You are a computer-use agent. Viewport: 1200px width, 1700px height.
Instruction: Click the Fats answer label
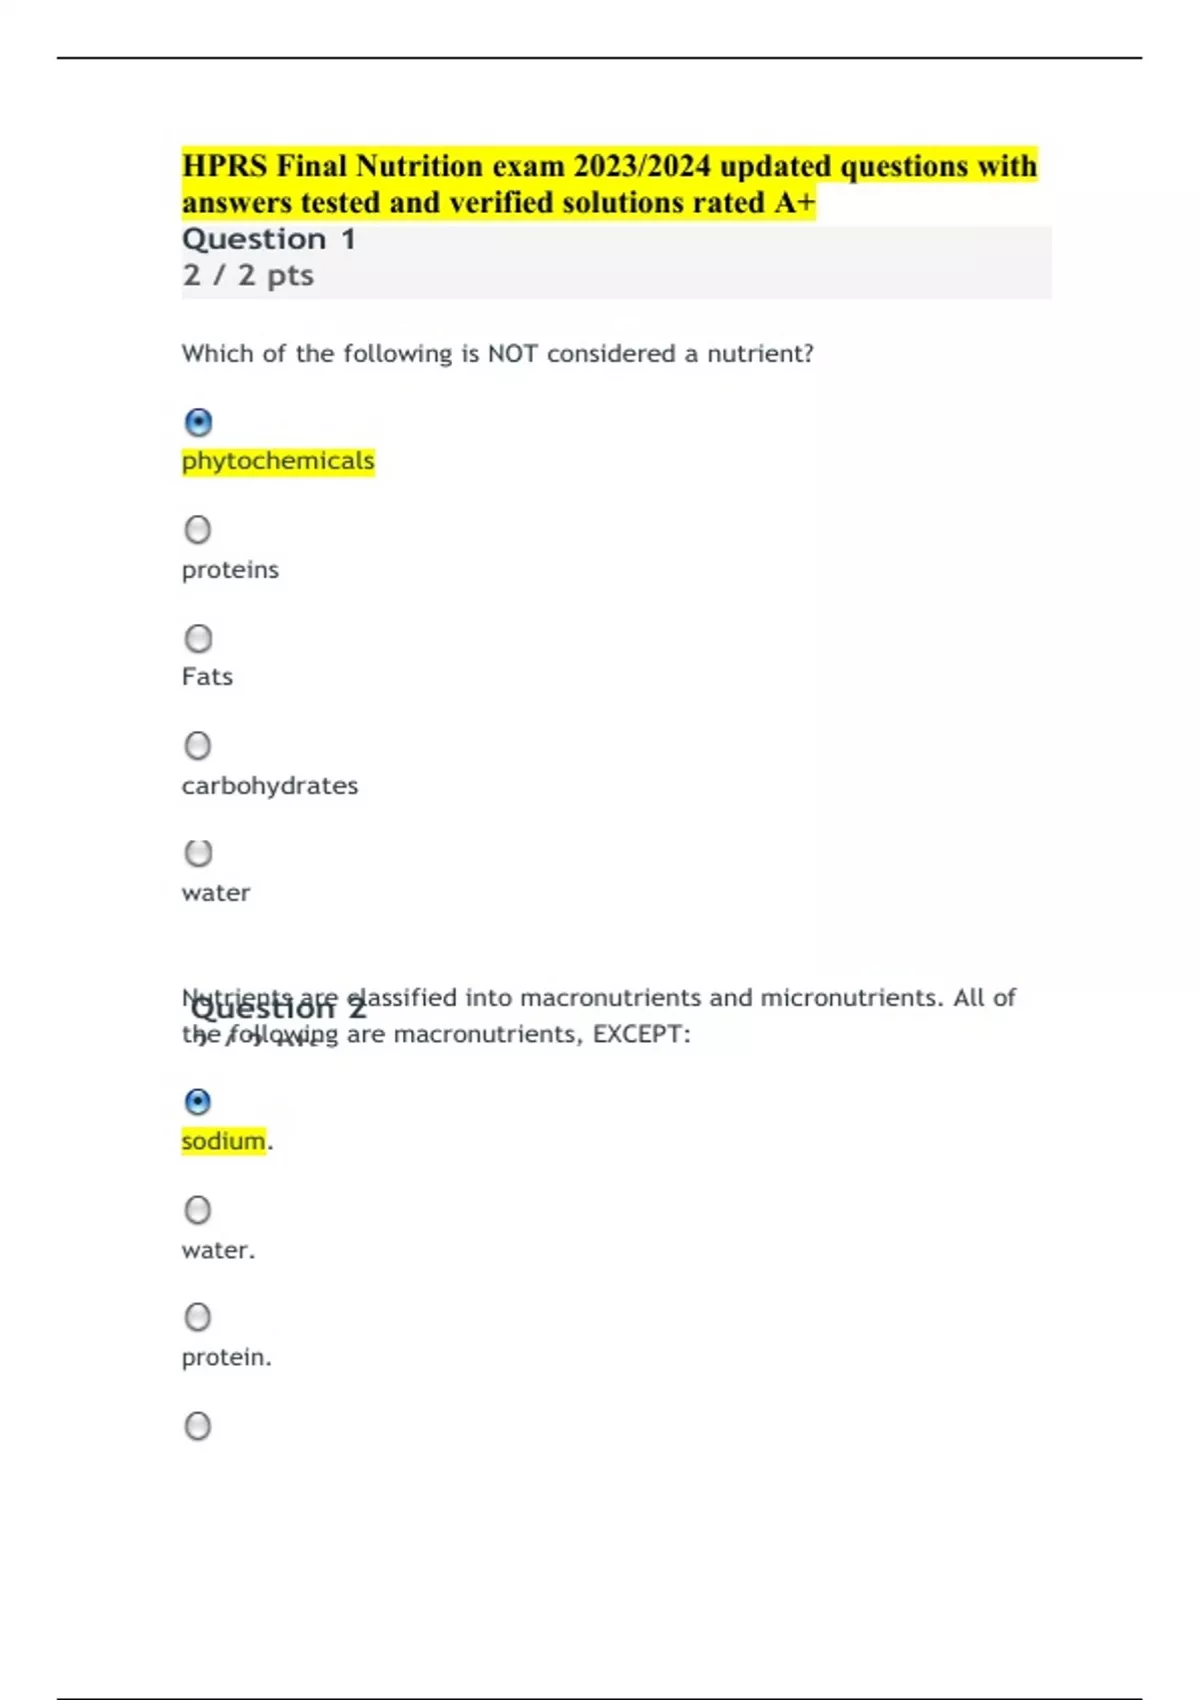[207, 676]
